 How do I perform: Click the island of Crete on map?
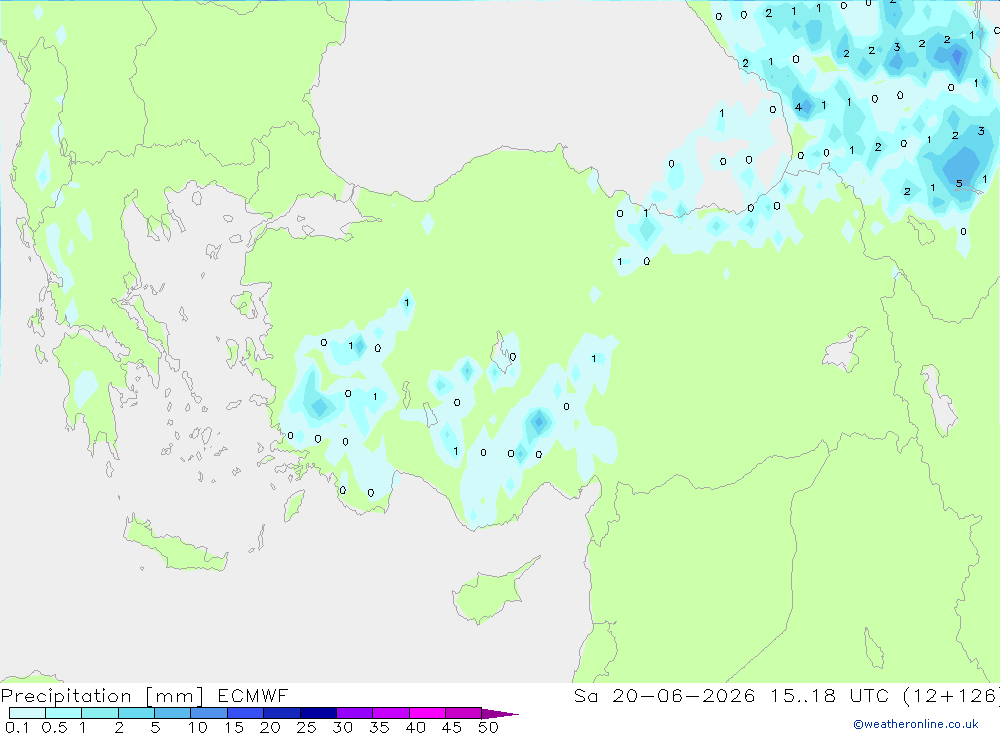click(x=174, y=544)
